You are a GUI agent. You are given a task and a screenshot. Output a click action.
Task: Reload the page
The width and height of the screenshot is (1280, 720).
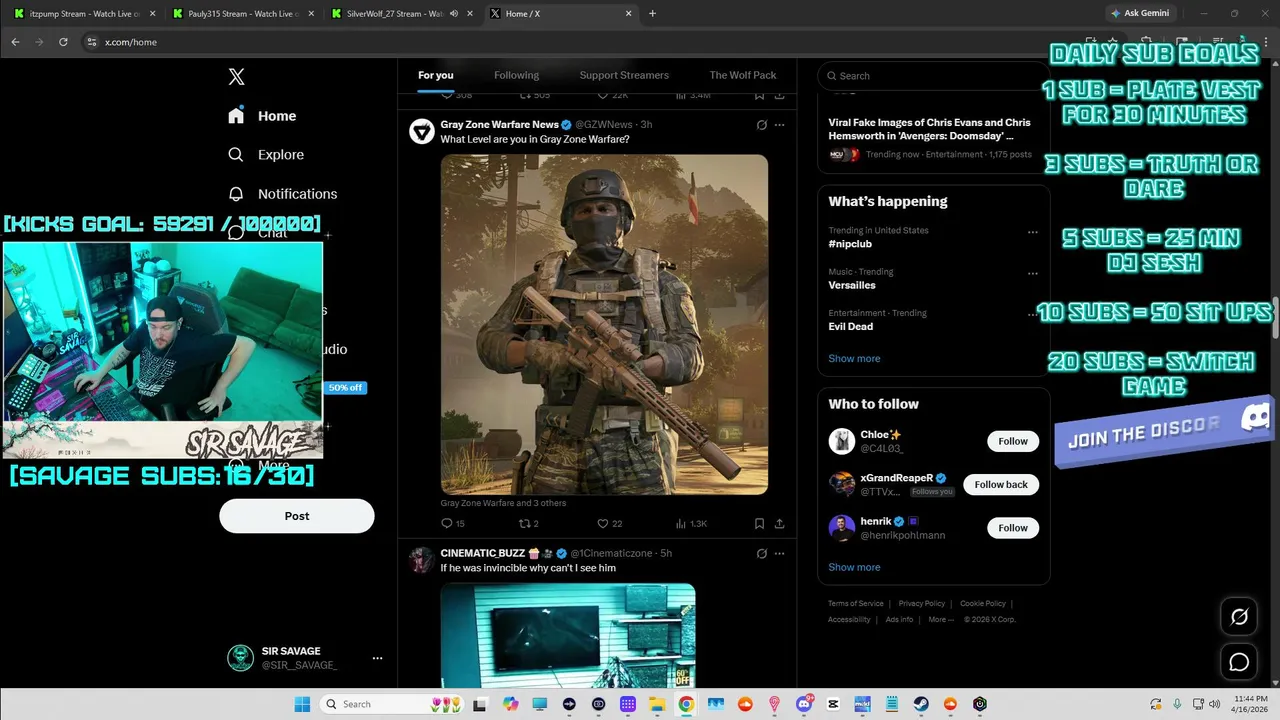[x=63, y=42]
